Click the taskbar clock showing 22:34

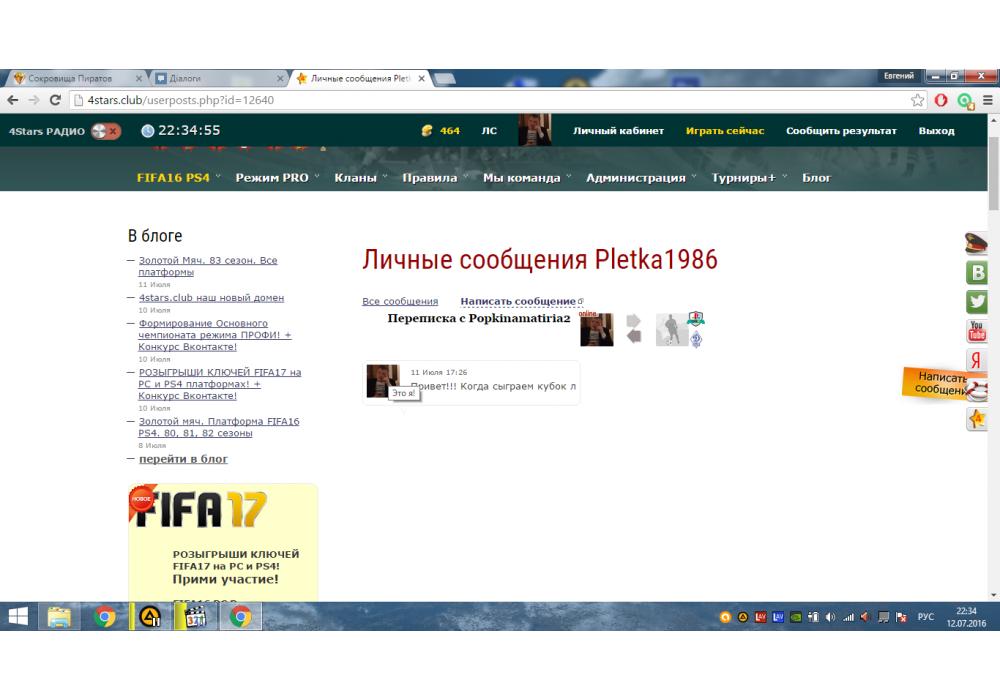click(x=966, y=617)
